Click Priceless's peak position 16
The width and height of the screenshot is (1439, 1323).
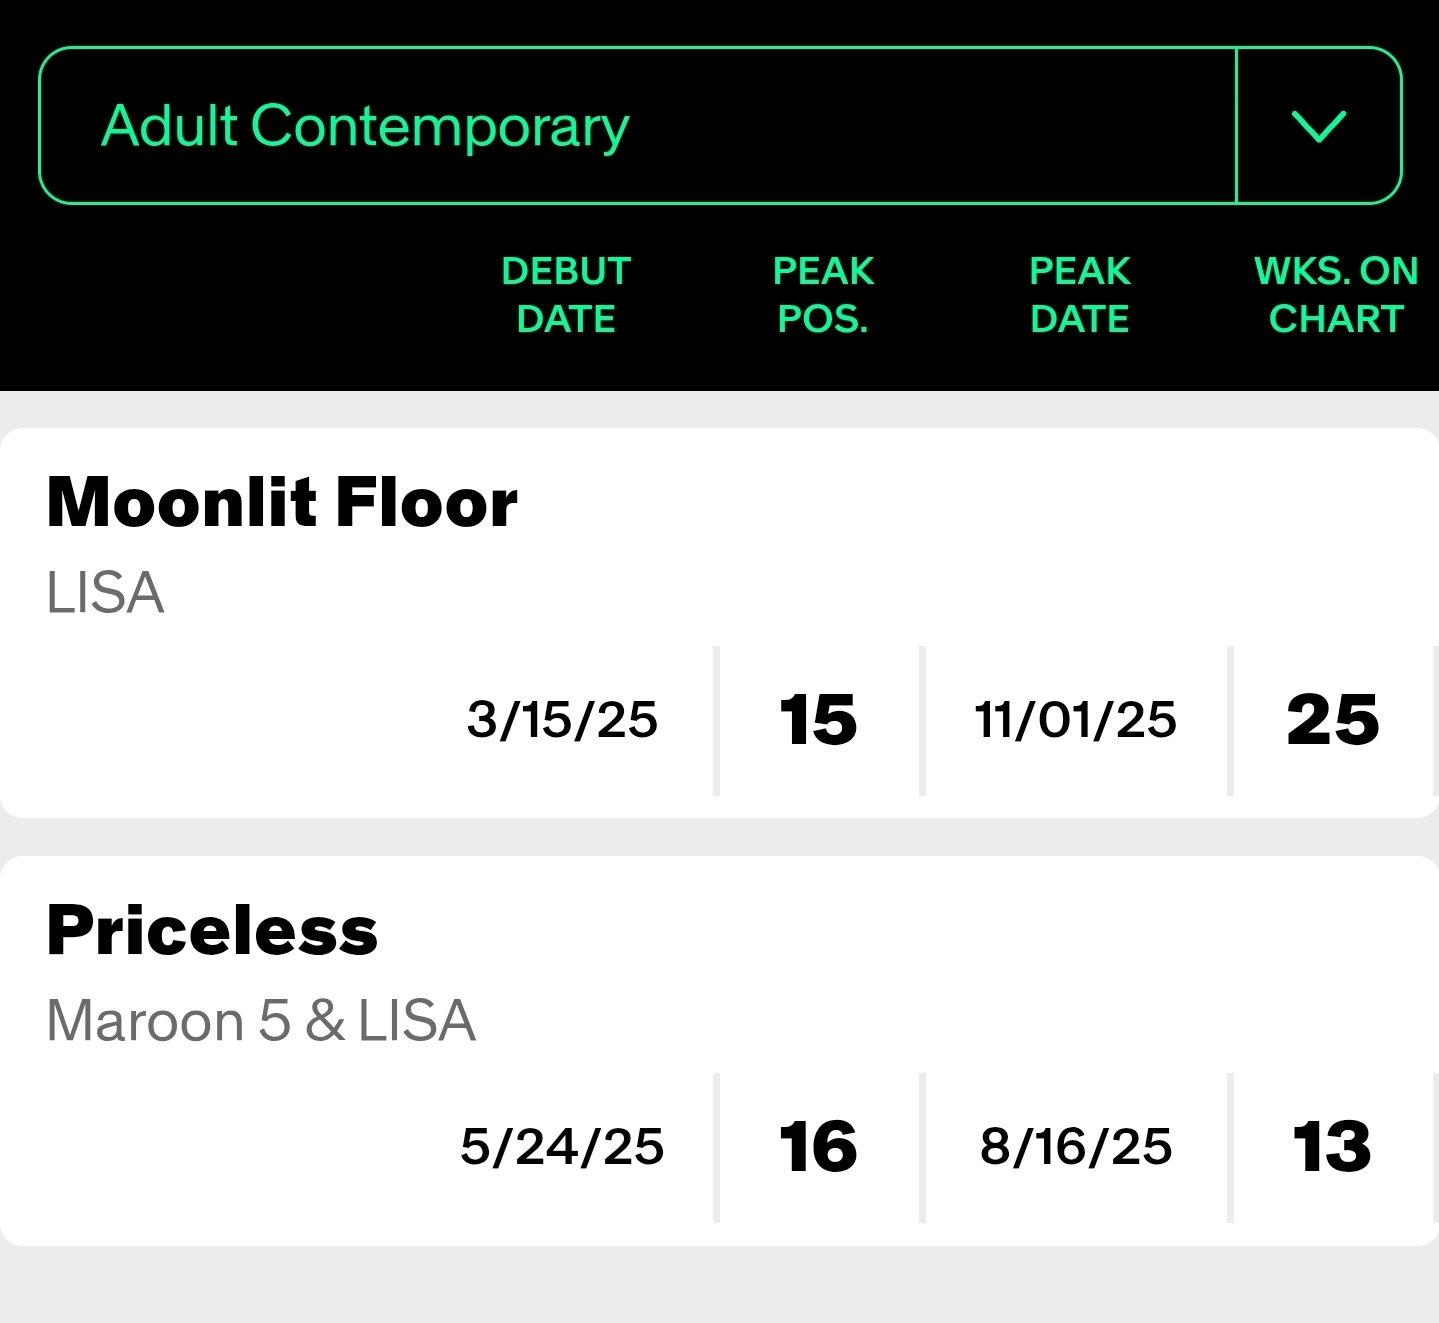[818, 1147]
